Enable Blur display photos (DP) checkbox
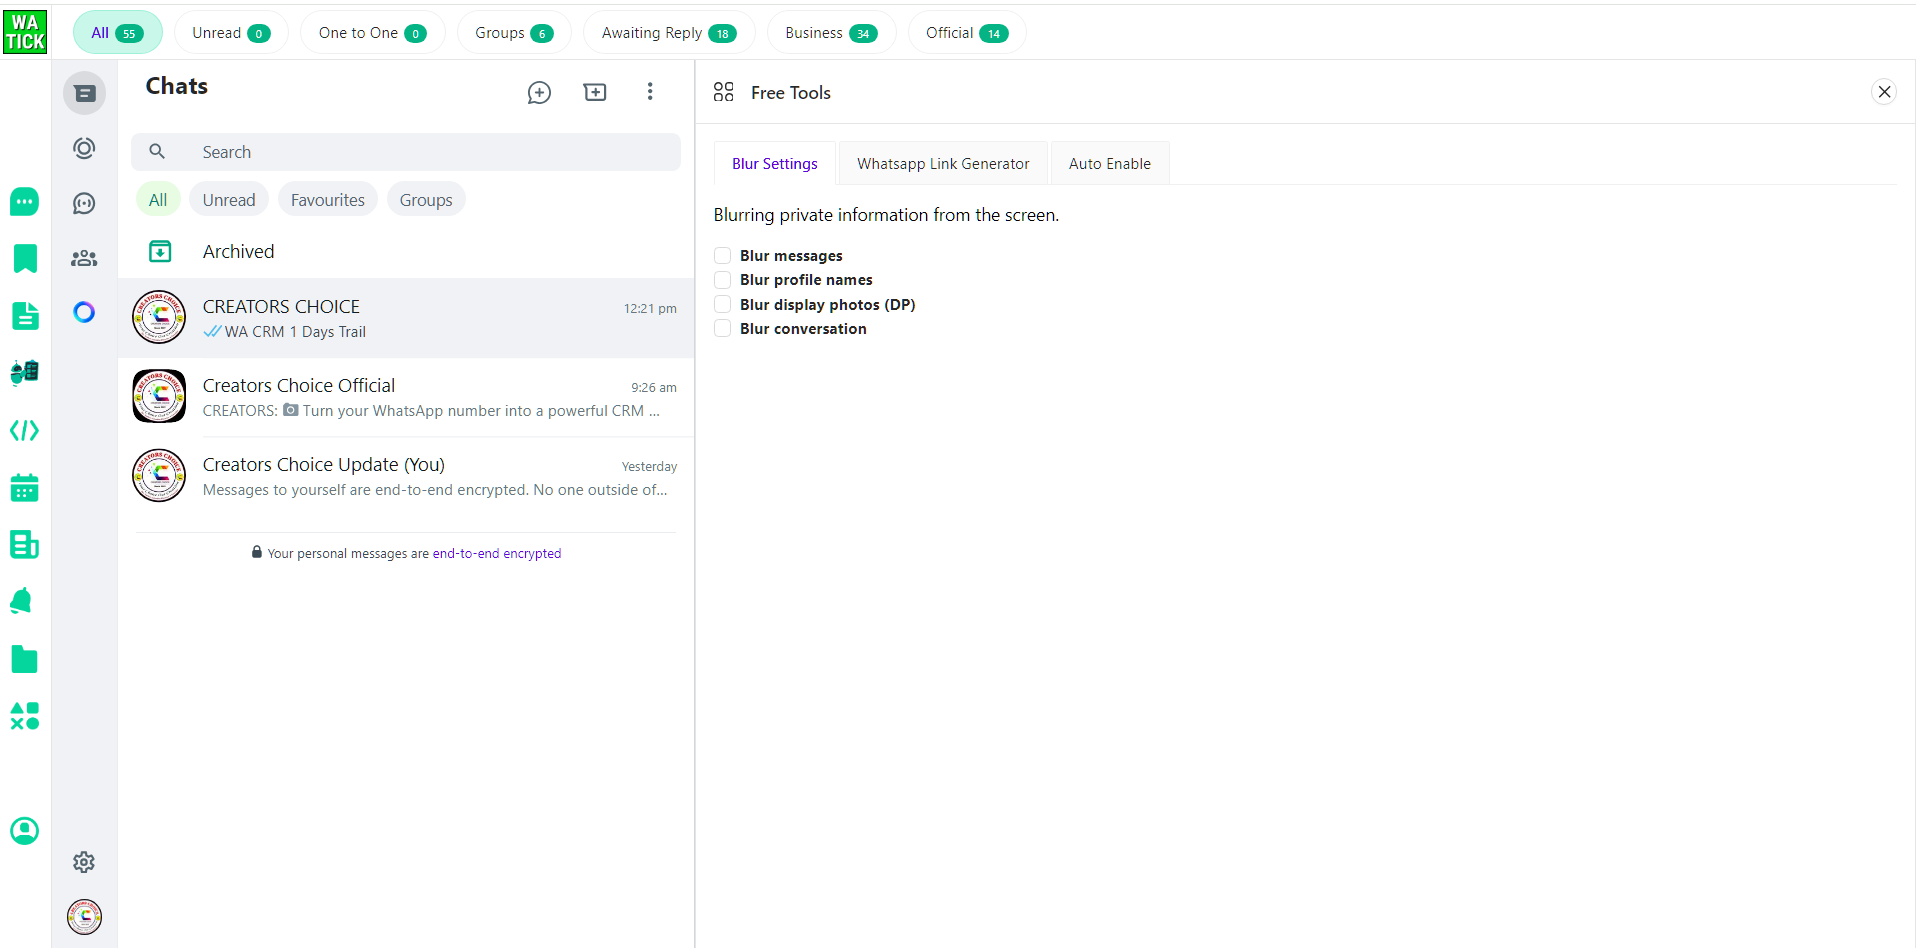The height and width of the screenshot is (948, 1916). coord(723,304)
